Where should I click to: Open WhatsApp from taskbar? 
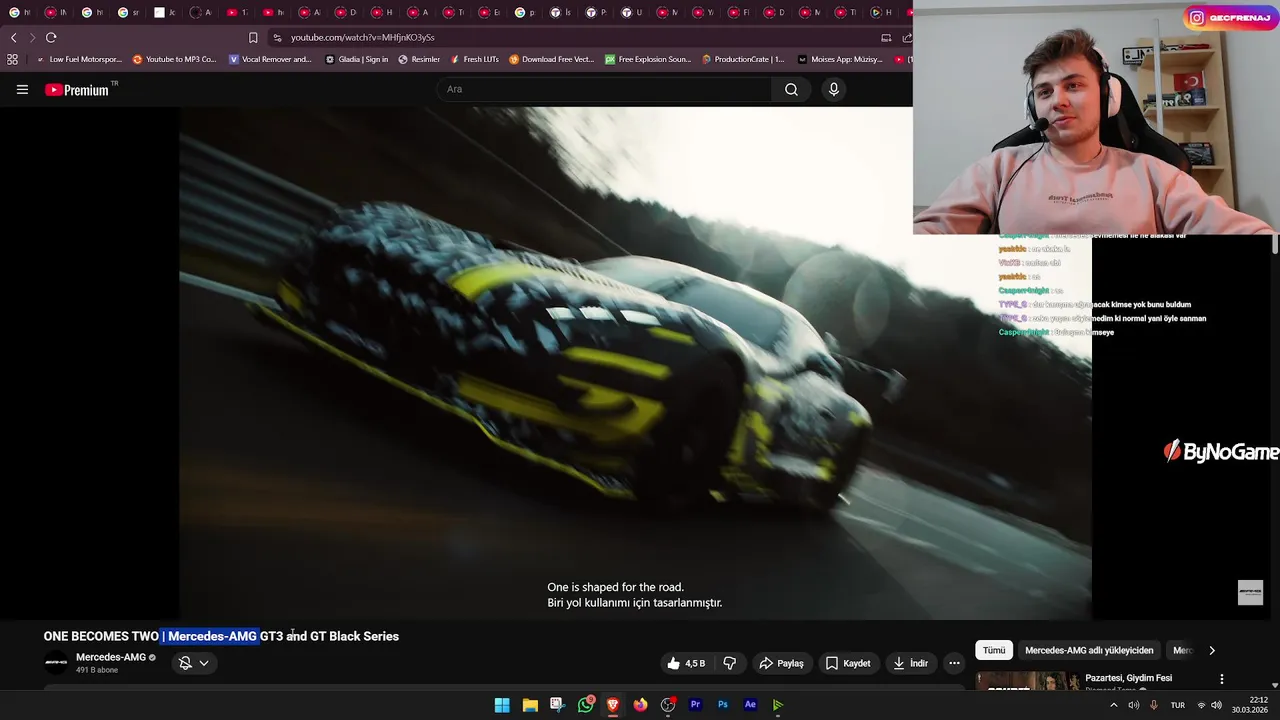pyautogui.click(x=586, y=705)
